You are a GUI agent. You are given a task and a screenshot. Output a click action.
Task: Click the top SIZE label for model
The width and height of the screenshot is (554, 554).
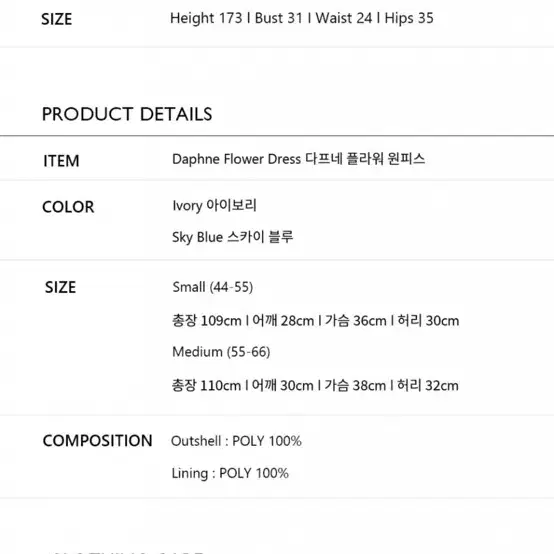[x=57, y=19]
